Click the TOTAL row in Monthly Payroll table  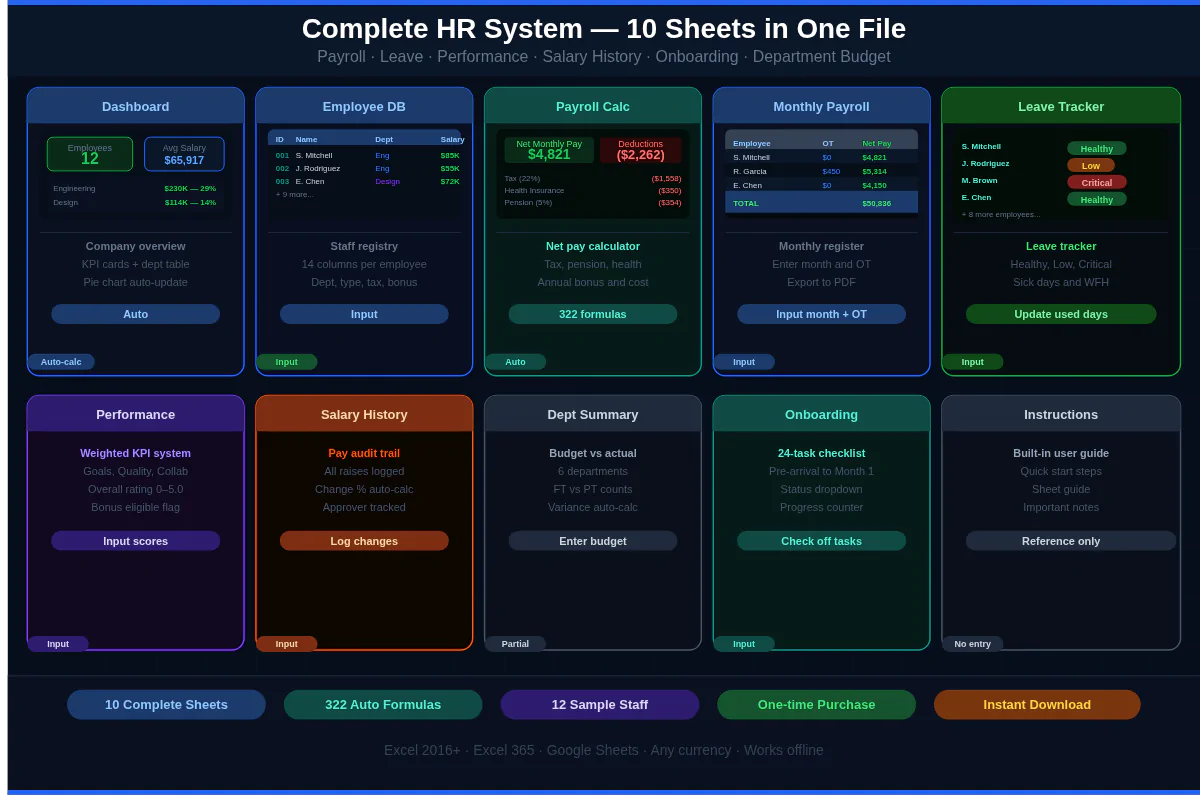[821, 203]
